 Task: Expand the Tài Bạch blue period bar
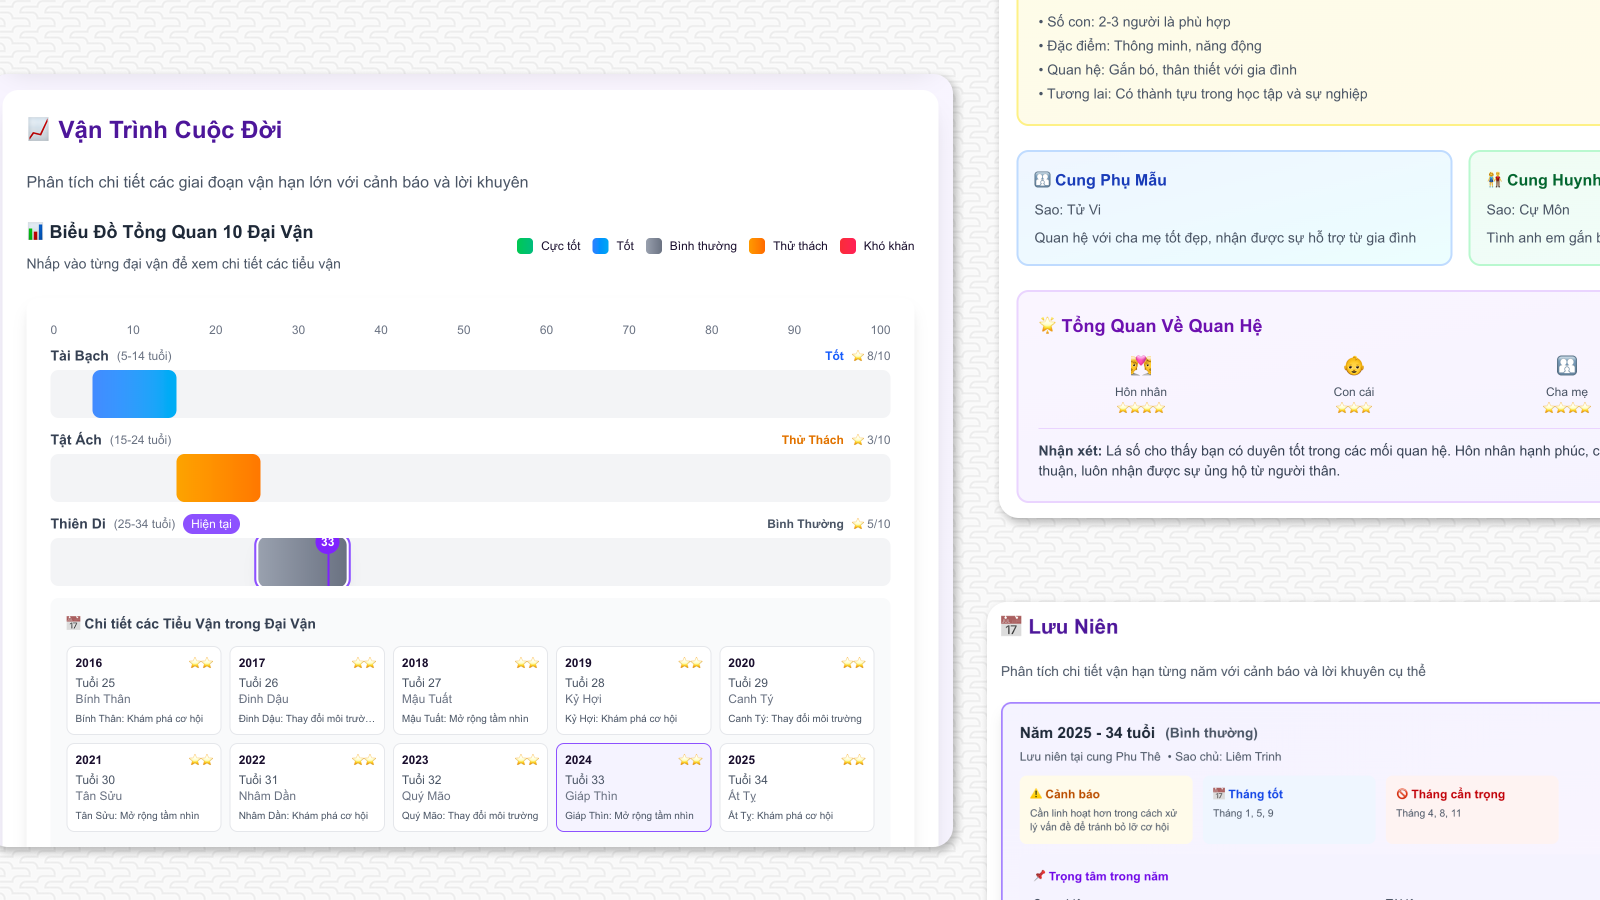tap(134, 394)
